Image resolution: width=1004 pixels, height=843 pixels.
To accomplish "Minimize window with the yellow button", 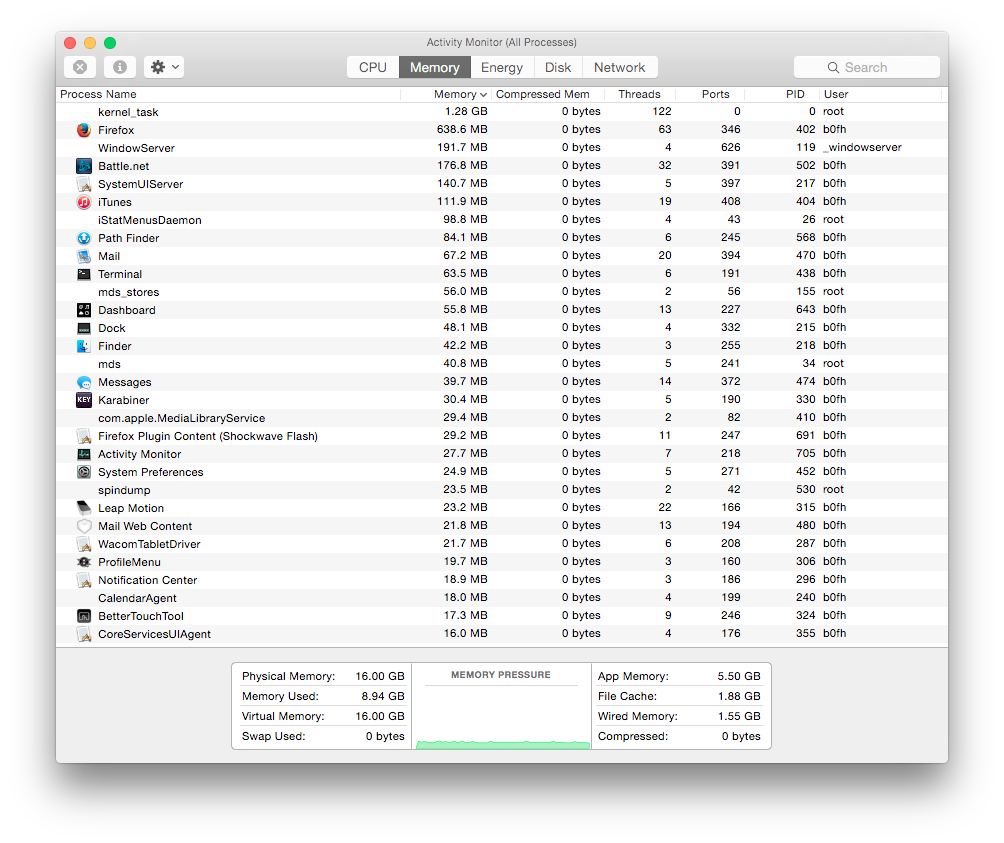I will tap(90, 43).
